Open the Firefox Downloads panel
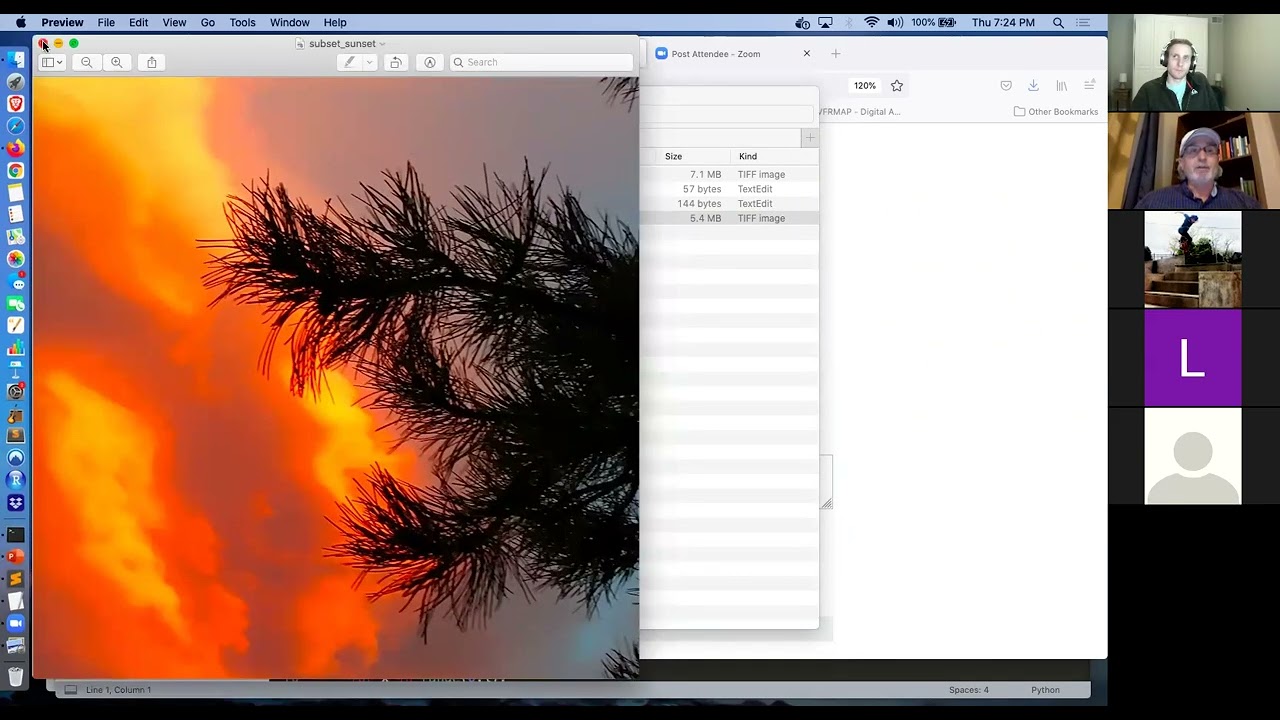Screen dimensions: 1280x720 1033,86
